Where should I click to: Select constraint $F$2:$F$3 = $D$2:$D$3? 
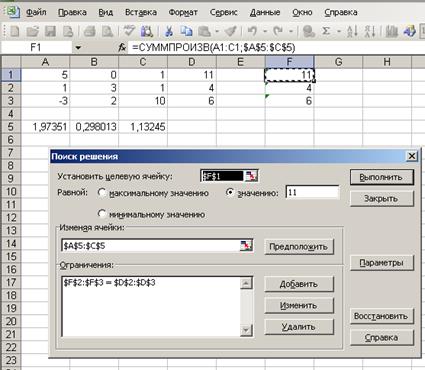[110, 283]
